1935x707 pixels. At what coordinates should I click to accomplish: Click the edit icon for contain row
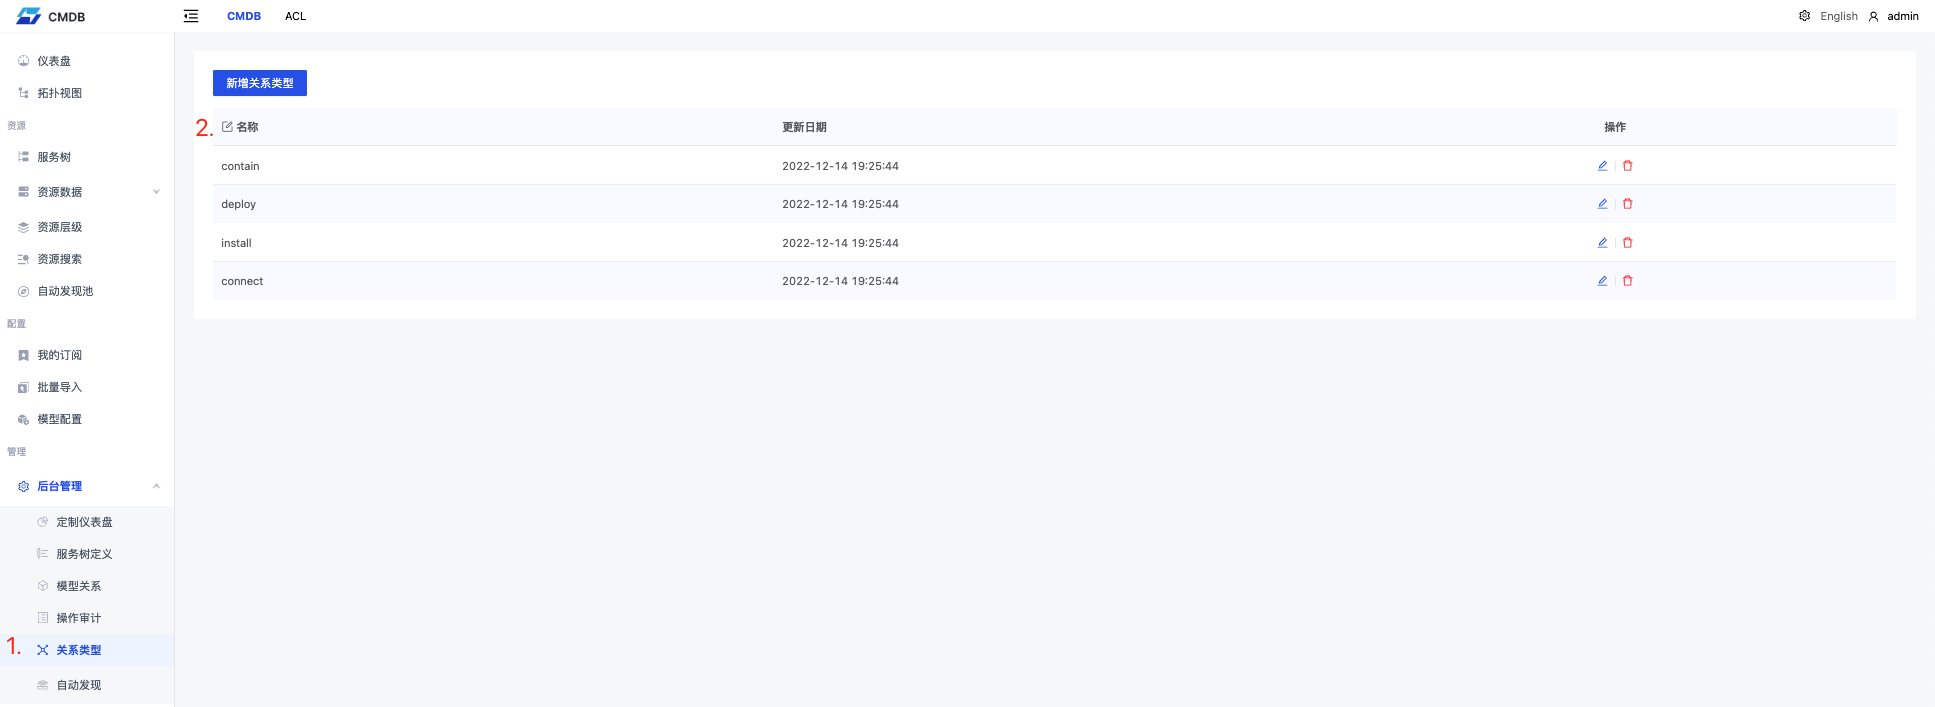(1602, 166)
